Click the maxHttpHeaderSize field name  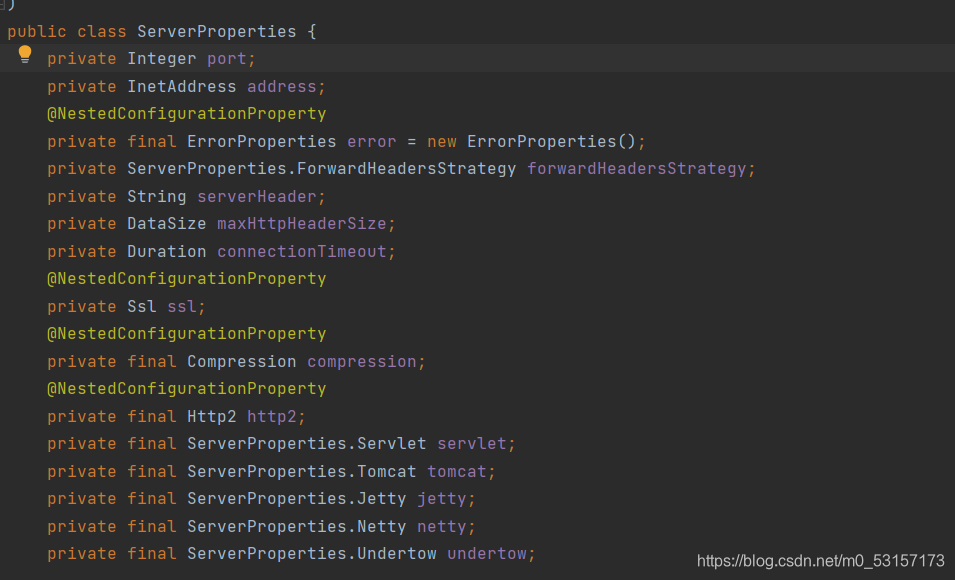tap(301, 224)
